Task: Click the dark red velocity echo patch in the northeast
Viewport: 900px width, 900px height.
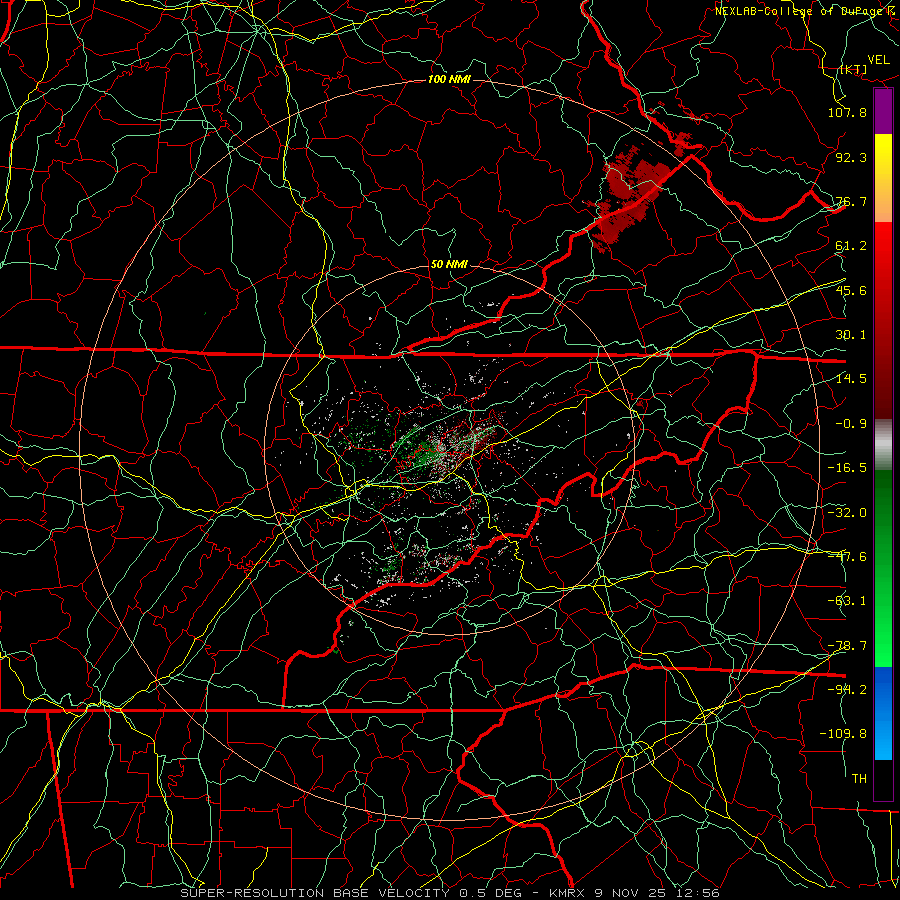Action: [630, 195]
